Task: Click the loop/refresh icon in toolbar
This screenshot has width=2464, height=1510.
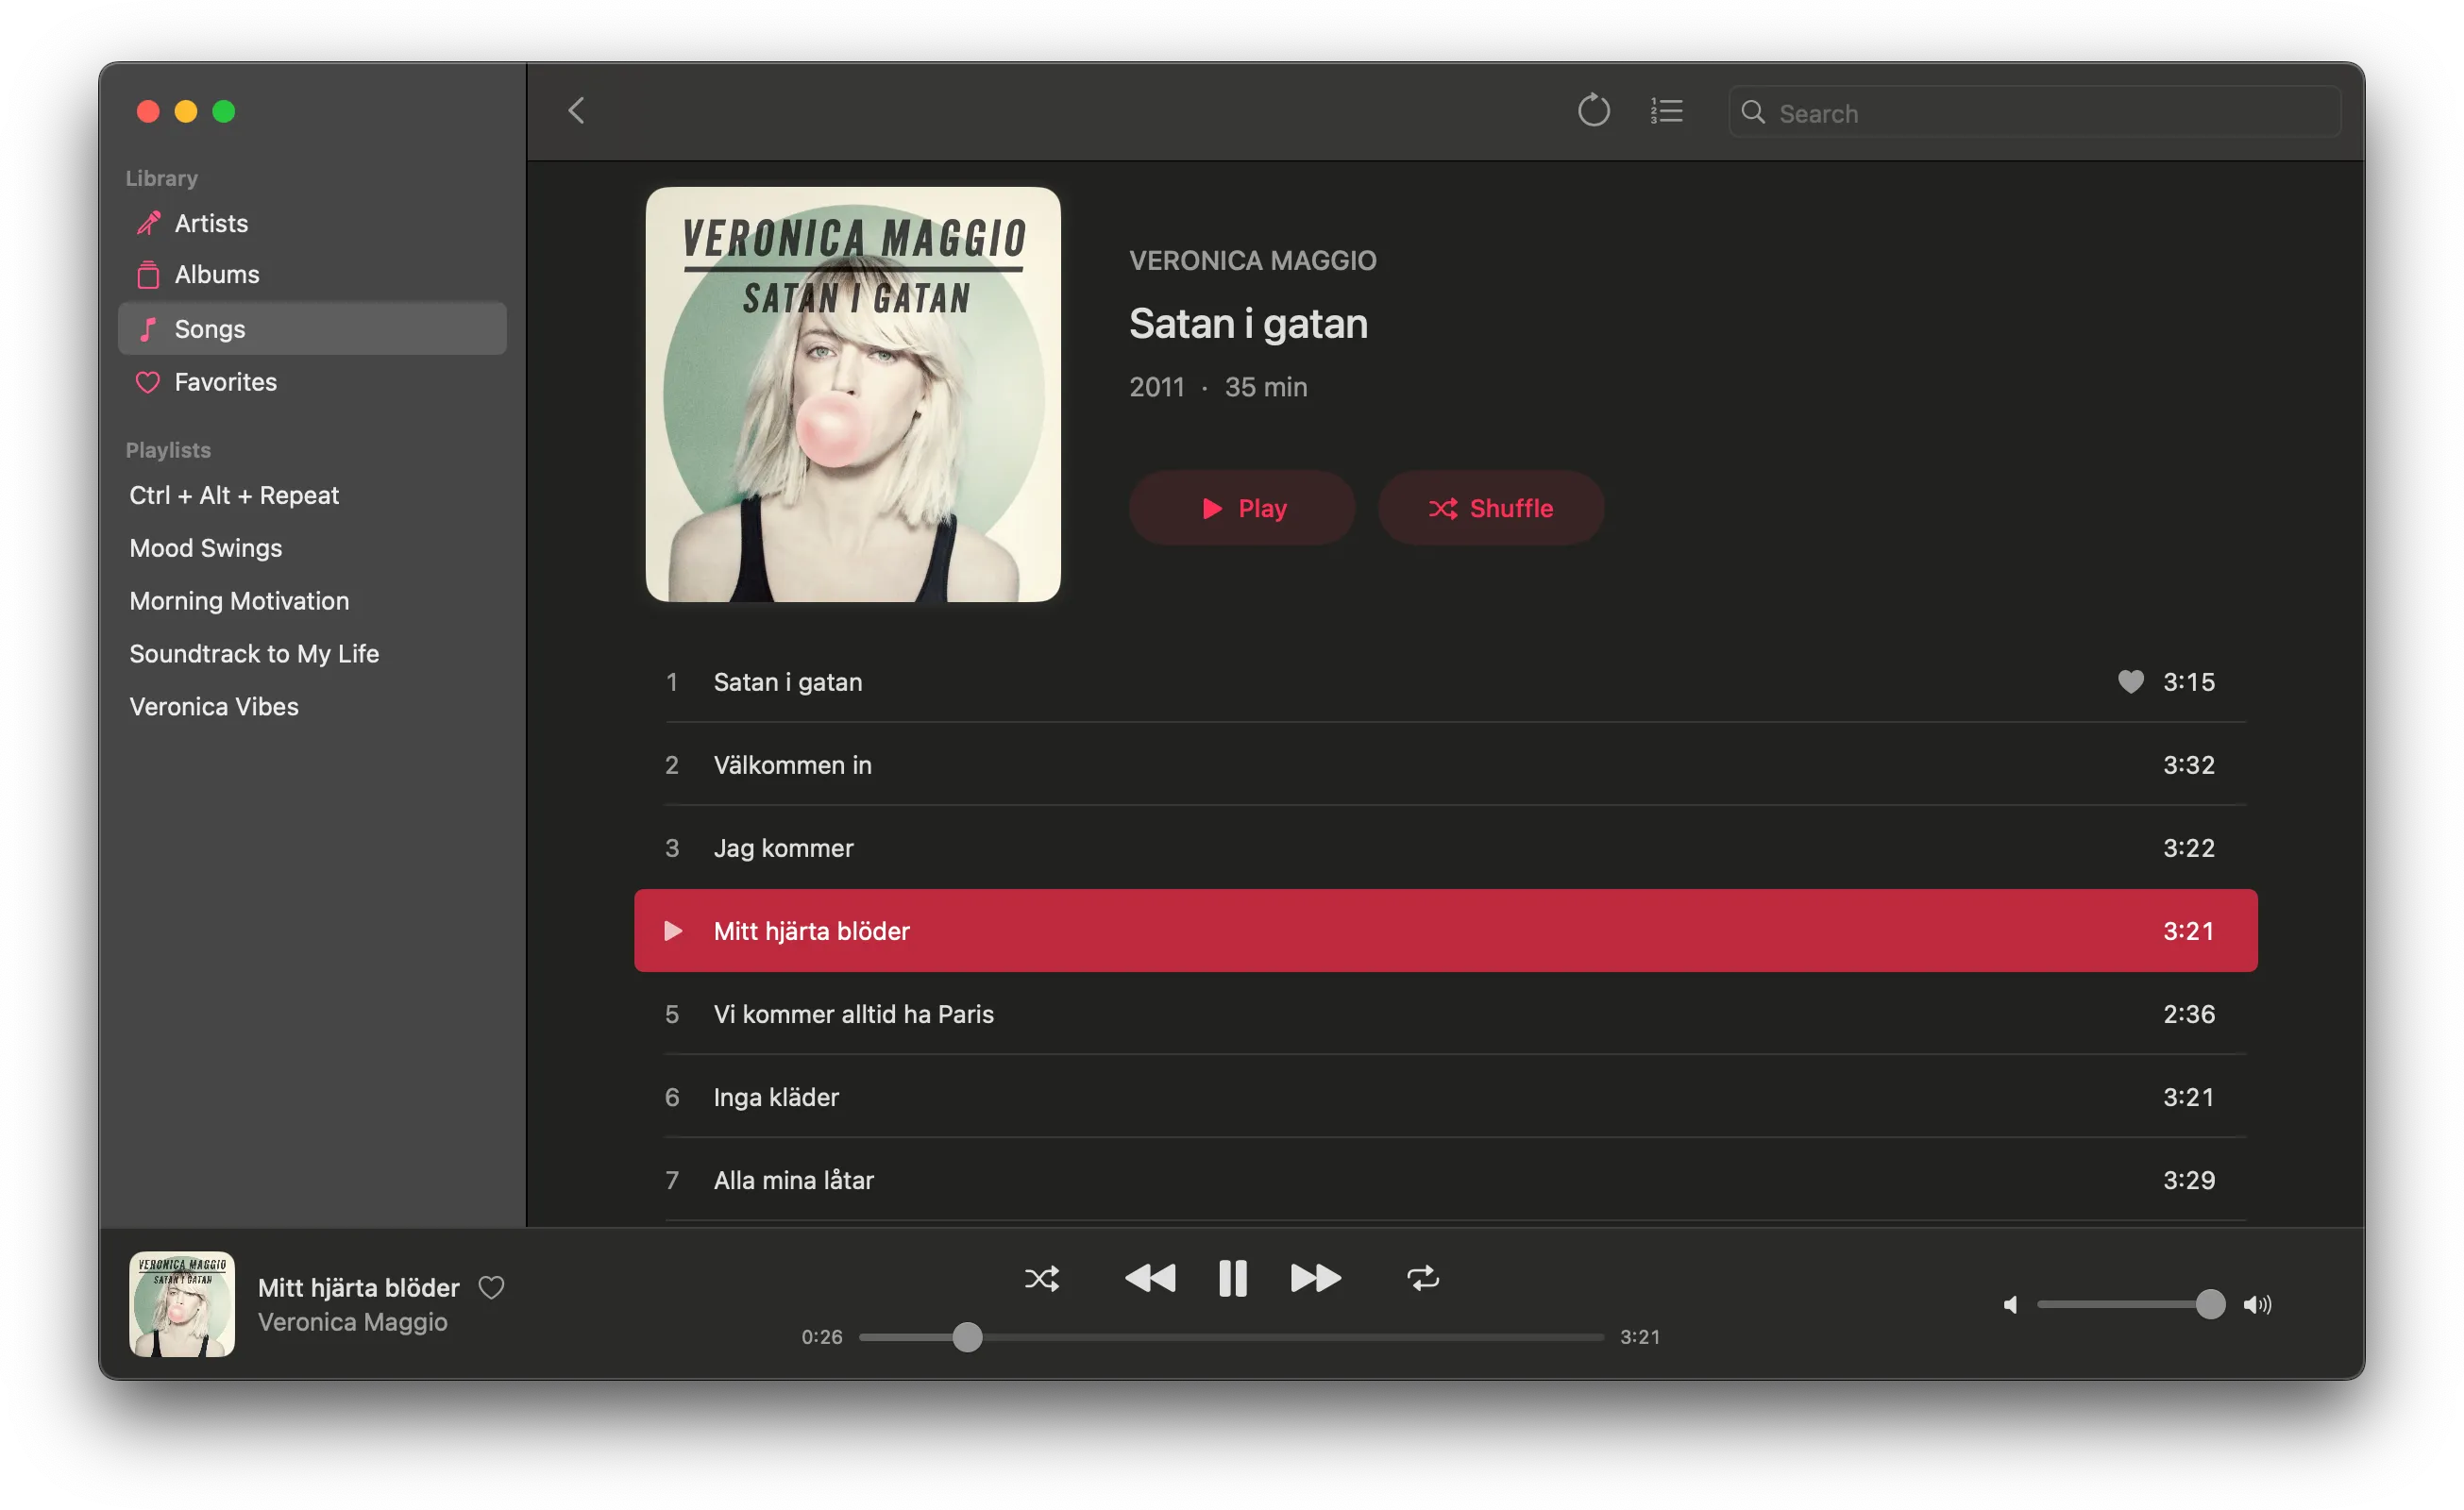Action: 1591,110
